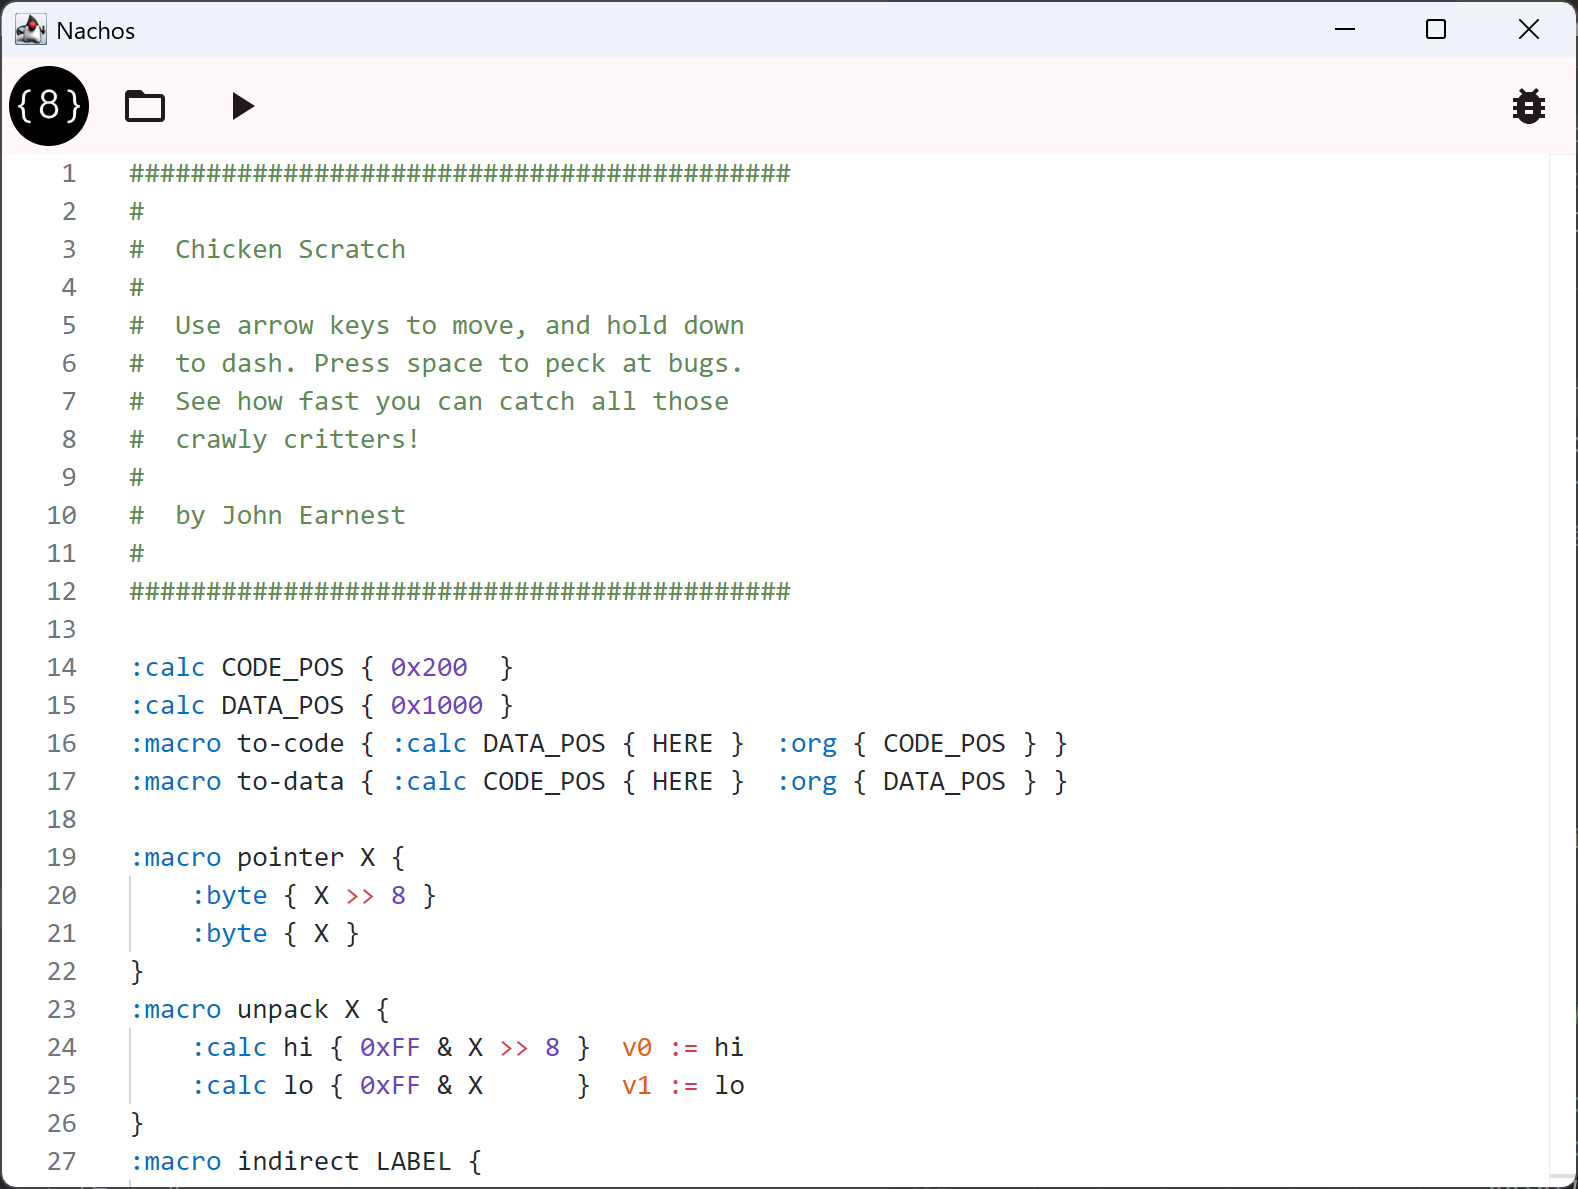Image resolution: width=1578 pixels, height=1189 pixels.
Task: Click 'LABEL' parameter on line 27
Action: 414,1161
